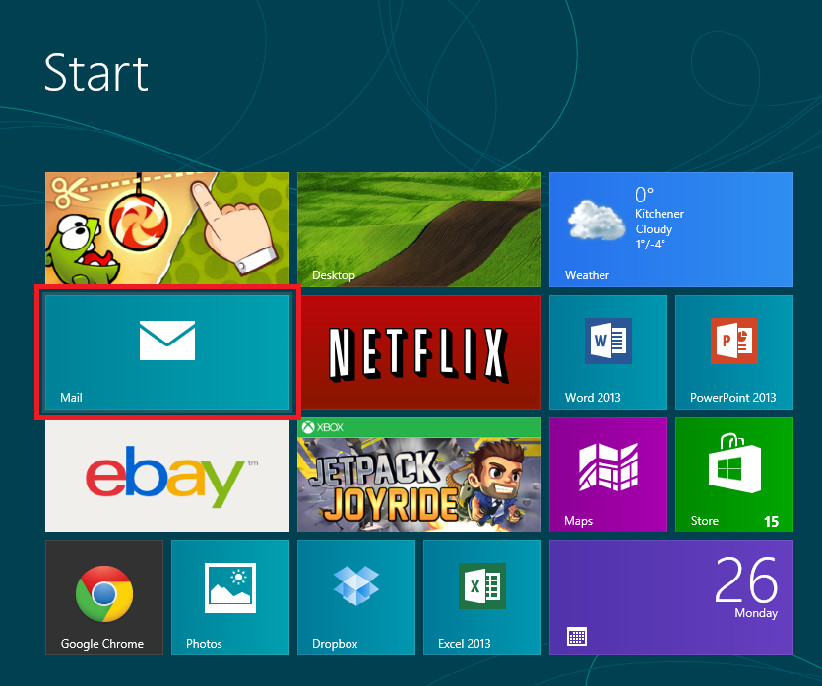Screen dimensions: 822x686
Task: Open the Photos tile
Action: point(230,597)
